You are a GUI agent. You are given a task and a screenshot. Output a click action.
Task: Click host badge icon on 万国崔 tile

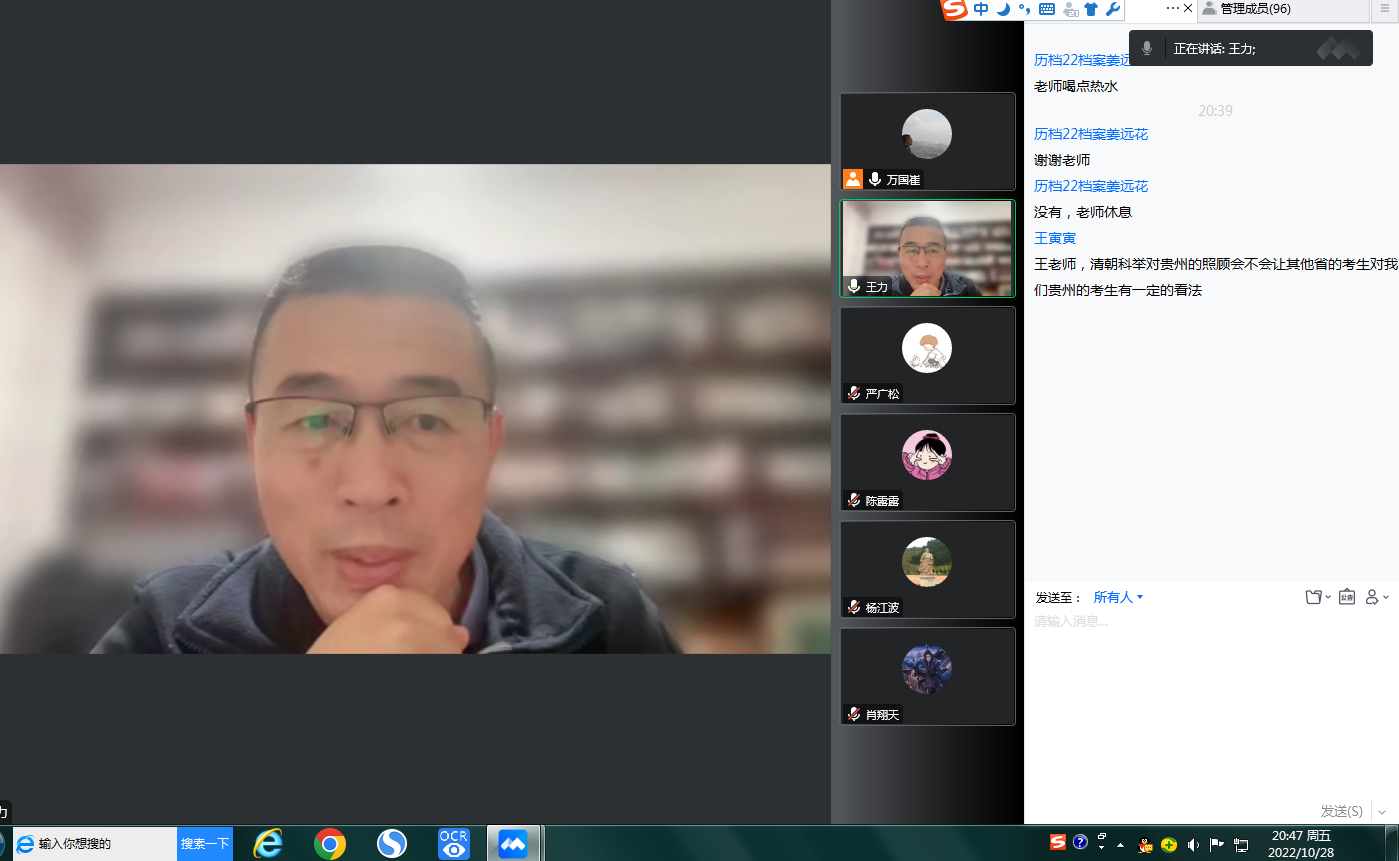pyautogui.click(x=853, y=179)
